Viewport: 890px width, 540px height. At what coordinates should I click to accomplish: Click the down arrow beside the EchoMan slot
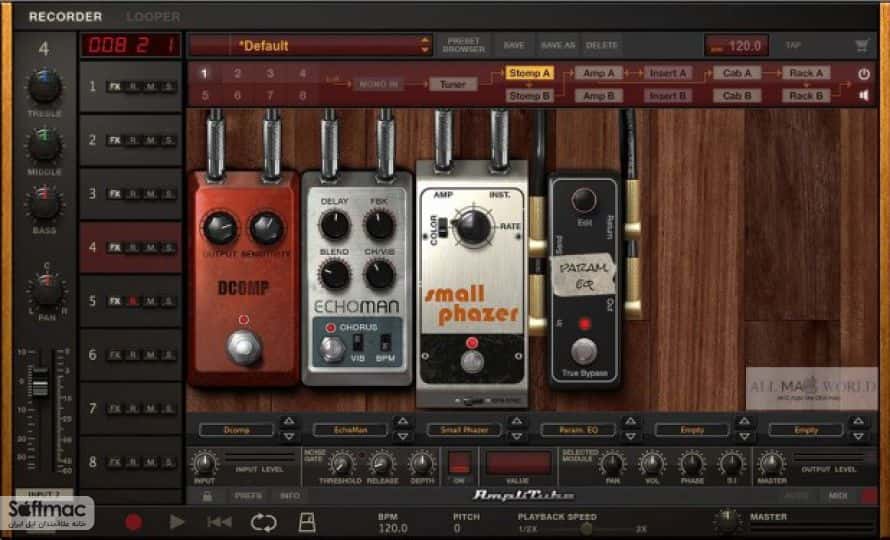402,436
